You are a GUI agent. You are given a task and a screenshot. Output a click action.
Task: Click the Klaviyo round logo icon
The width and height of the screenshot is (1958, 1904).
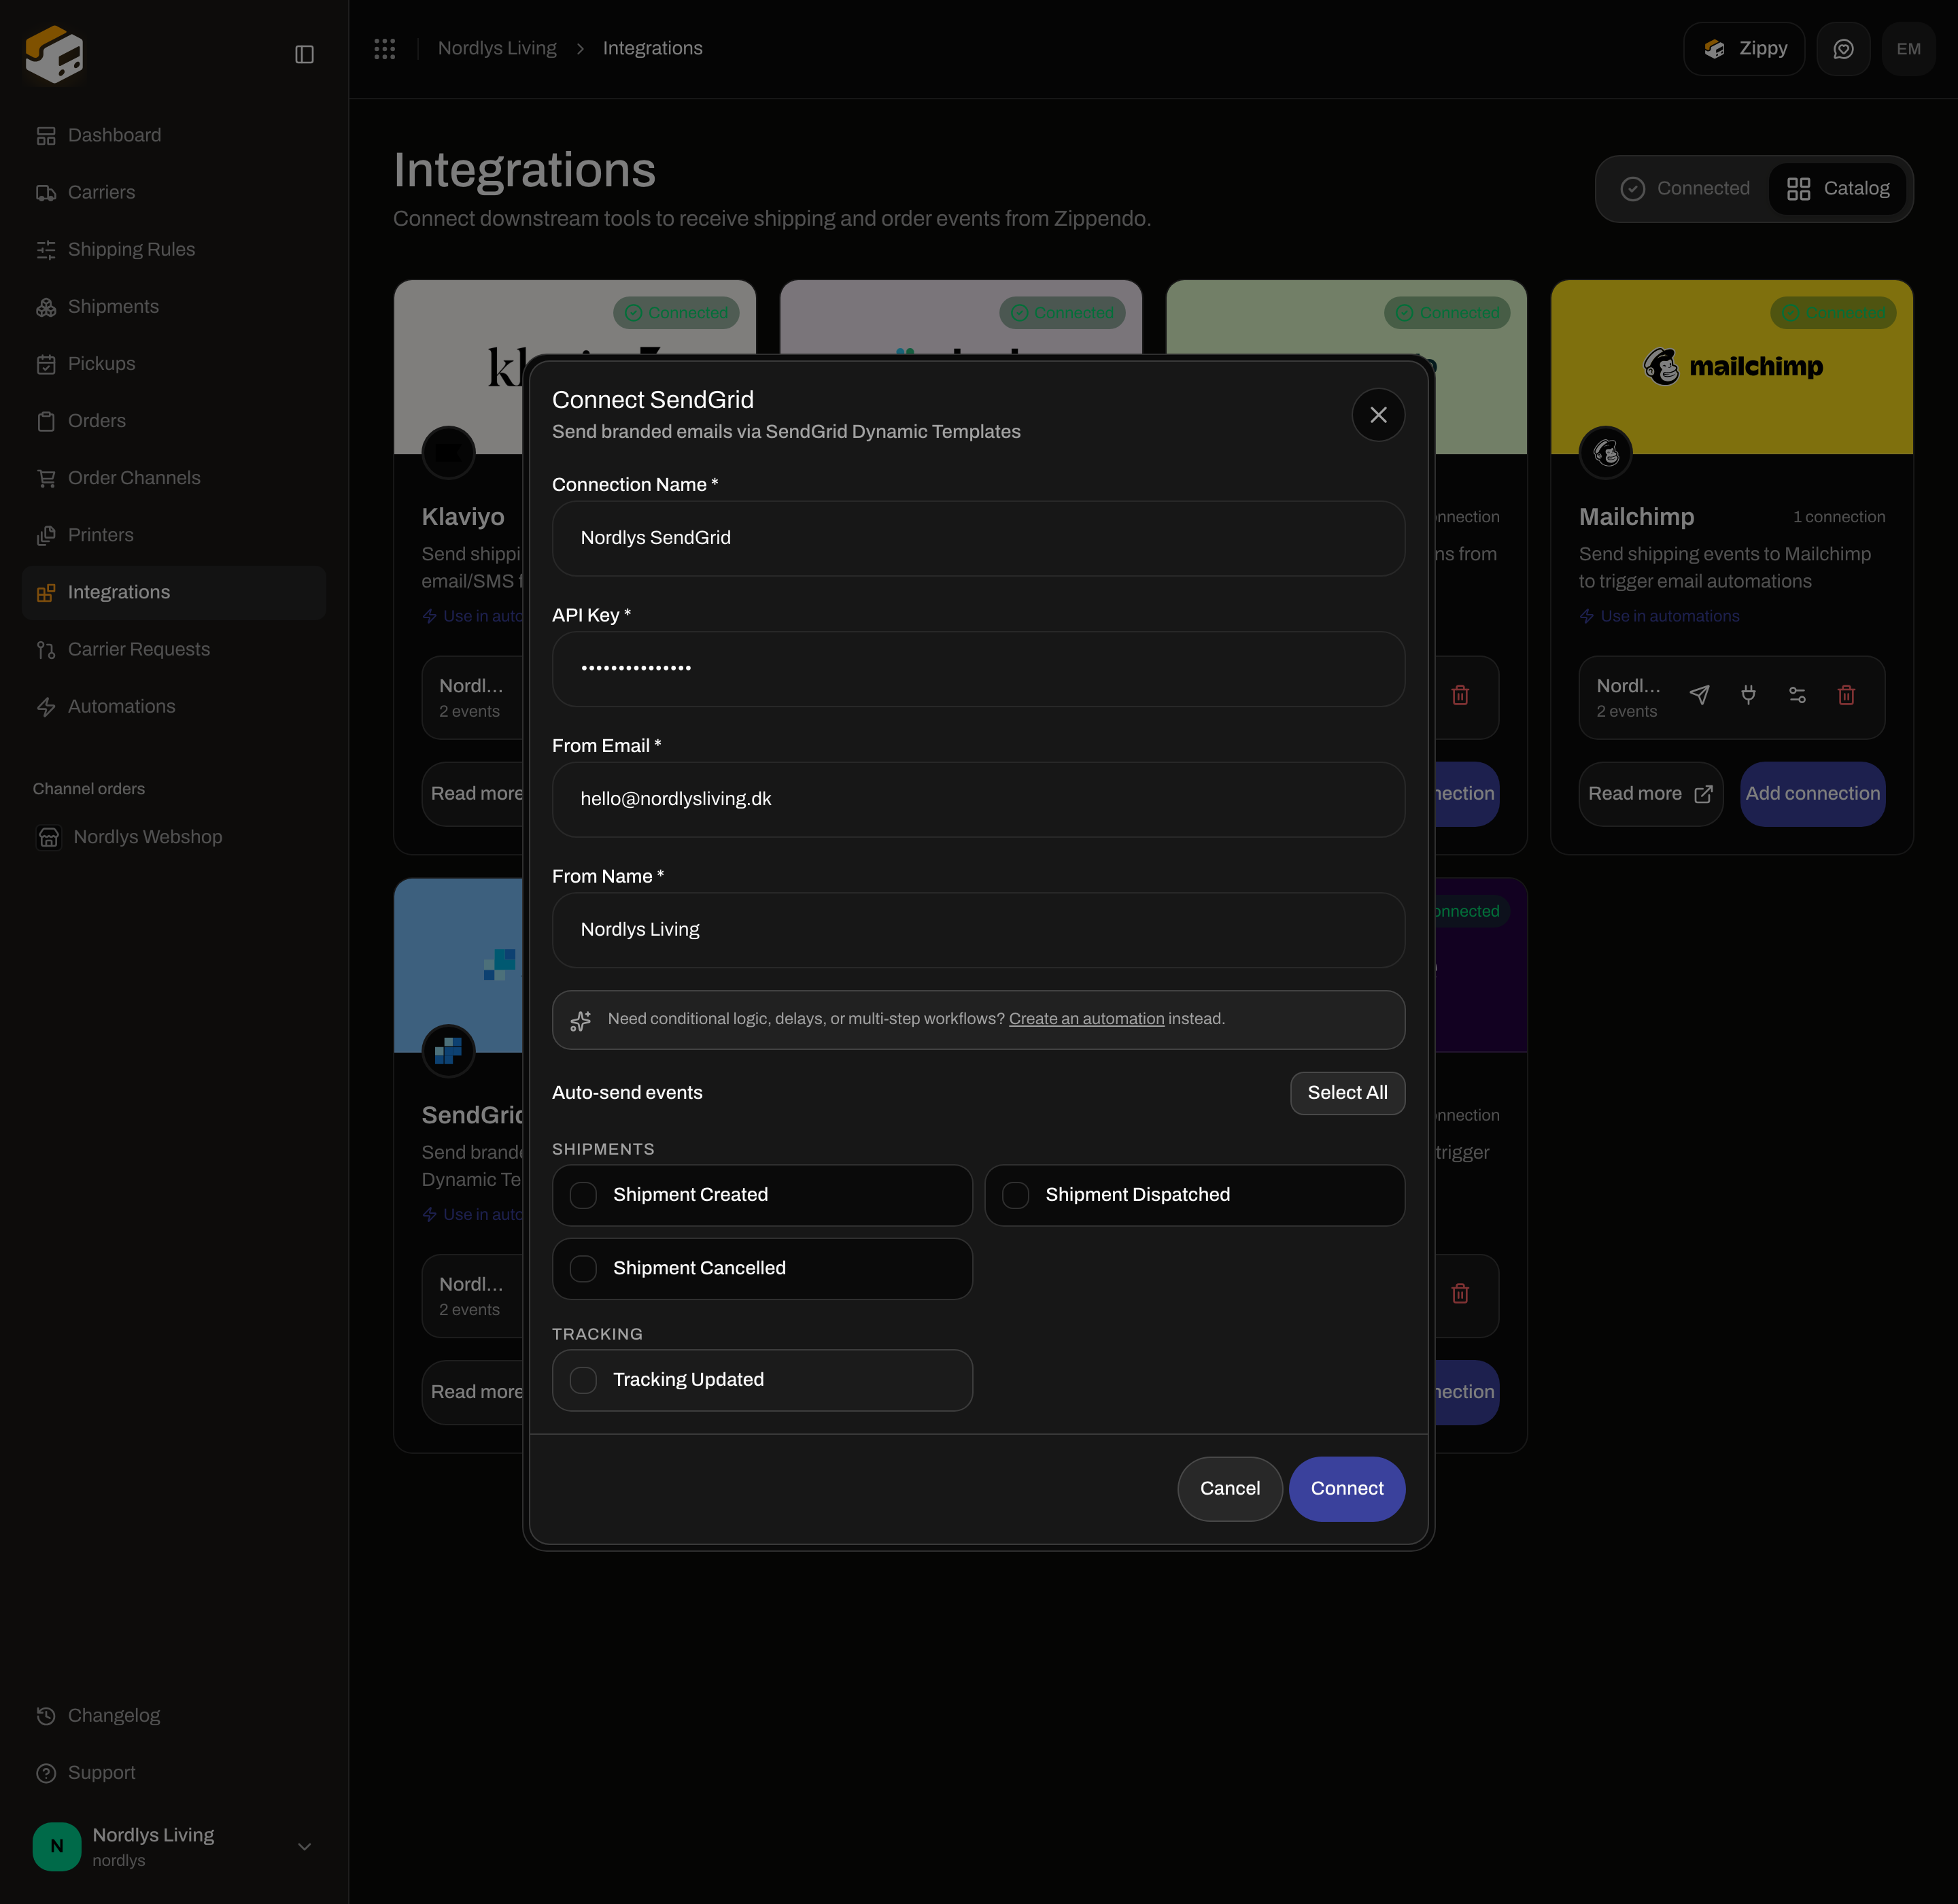448,453
